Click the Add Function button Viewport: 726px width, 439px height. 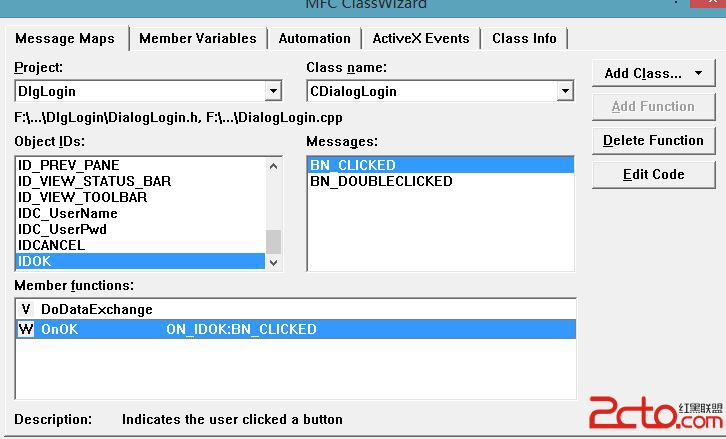(x=653, y=107)
